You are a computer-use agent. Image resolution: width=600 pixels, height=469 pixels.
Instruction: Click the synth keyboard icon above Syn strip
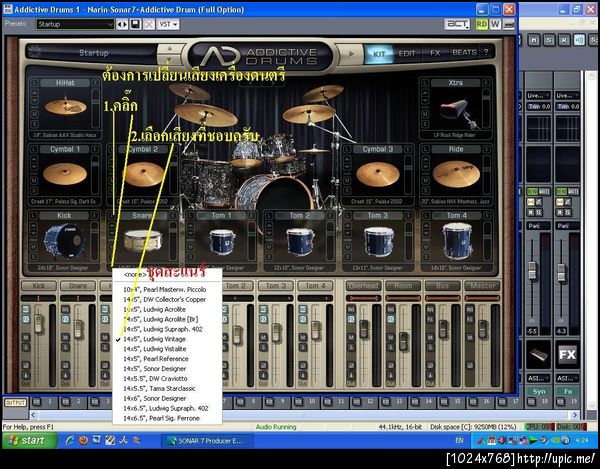point(538,355)
